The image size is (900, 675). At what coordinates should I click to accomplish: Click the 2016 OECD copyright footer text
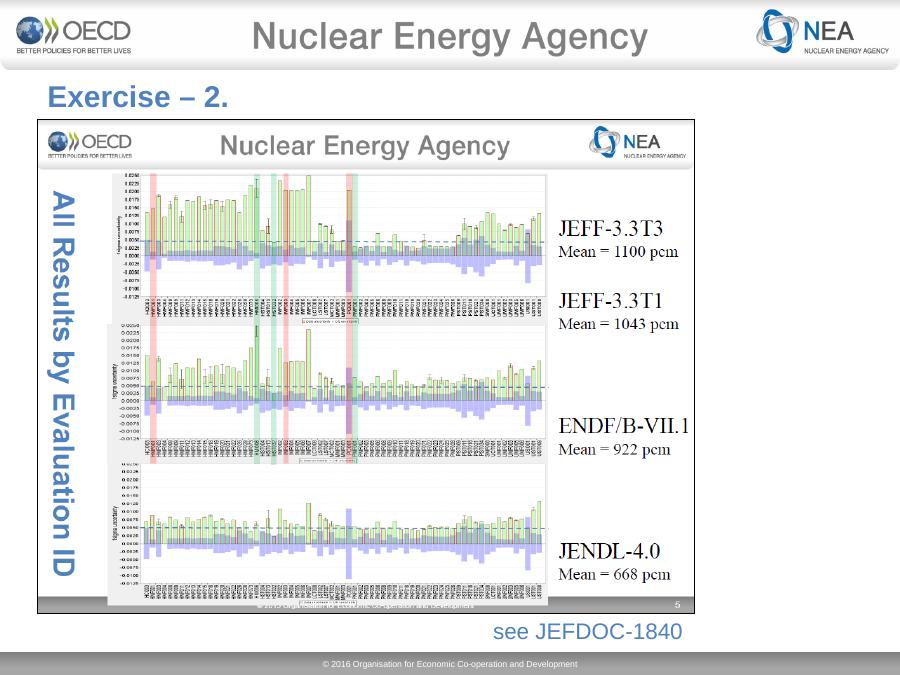[449, 664]
